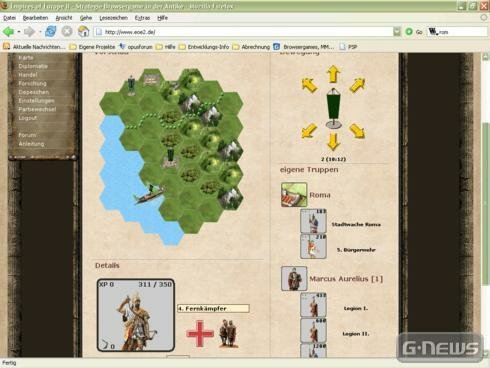This screenshot has width=490, height=368.
Task: Click the green banner in movement compass
Action: click(333, 108)
